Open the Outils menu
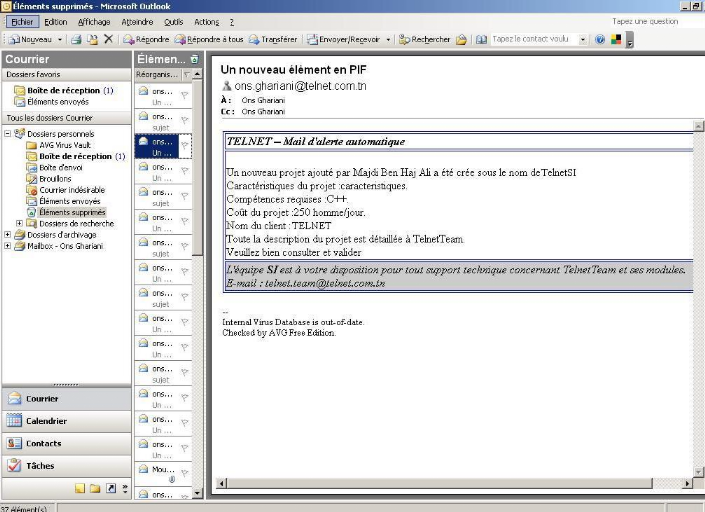705x512 pixels. coord(173,22)
